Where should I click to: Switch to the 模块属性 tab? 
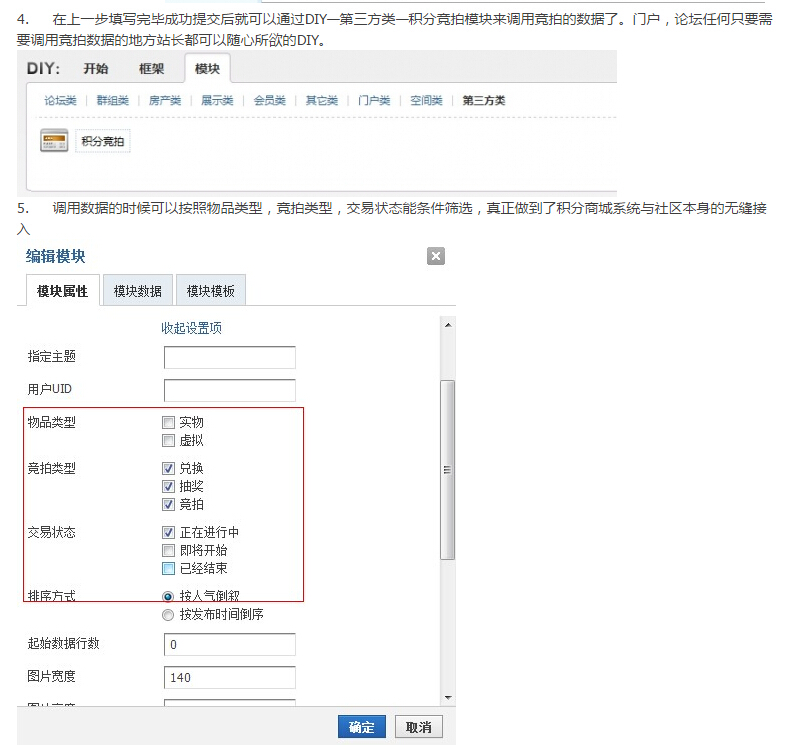pyautogui.click(x=62, y=291)
